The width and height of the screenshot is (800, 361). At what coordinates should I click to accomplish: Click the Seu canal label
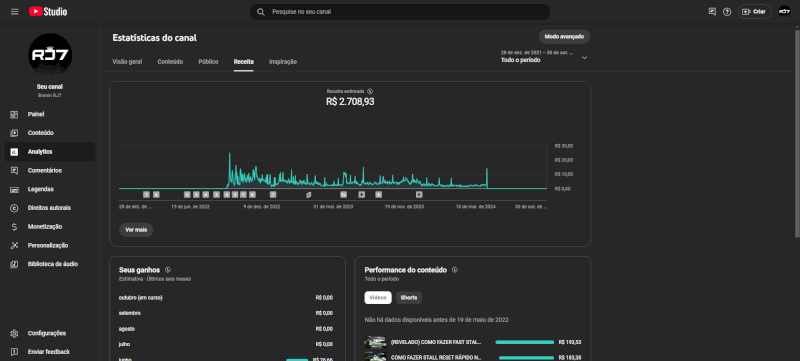click(50, 87)
